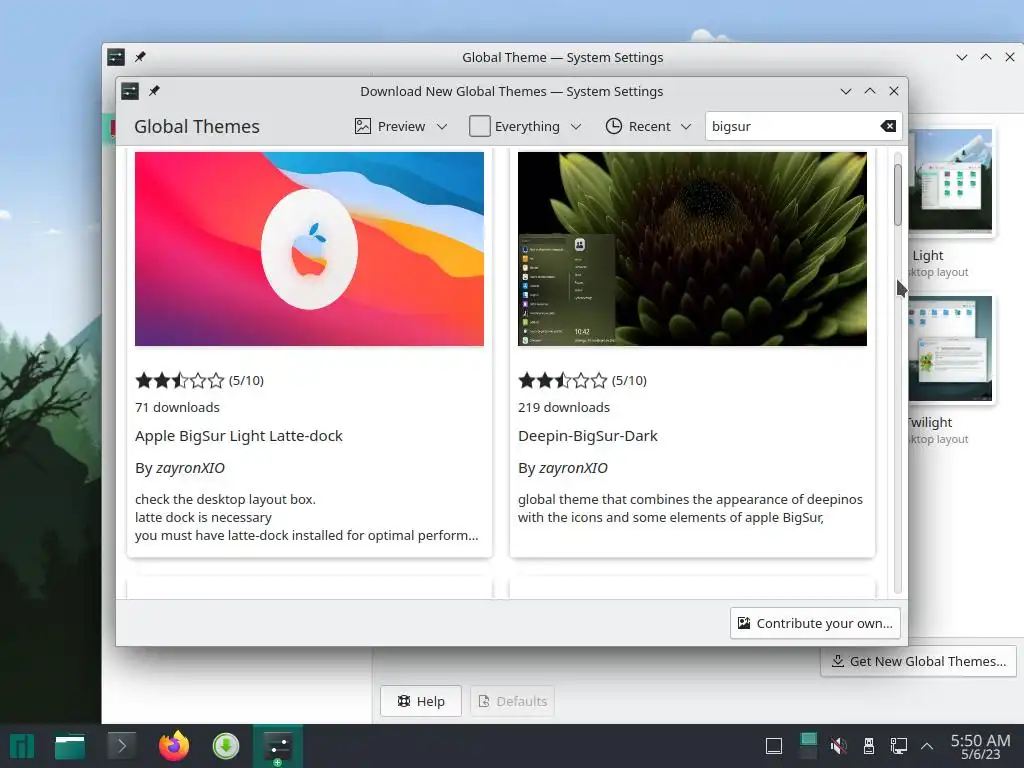Select the Twilight theme thumbnail in background window
This screenshot has width=1024, height=768.
(952, 349)
